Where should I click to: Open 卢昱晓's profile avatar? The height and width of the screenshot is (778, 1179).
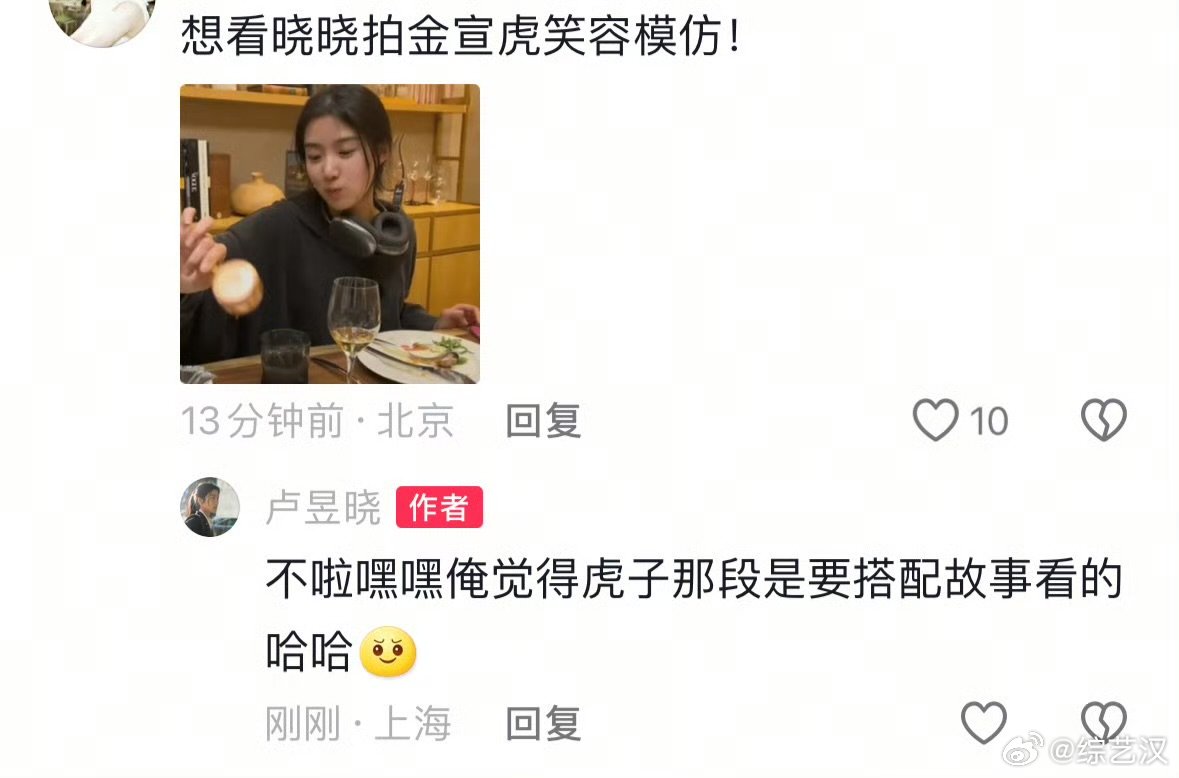210,507
